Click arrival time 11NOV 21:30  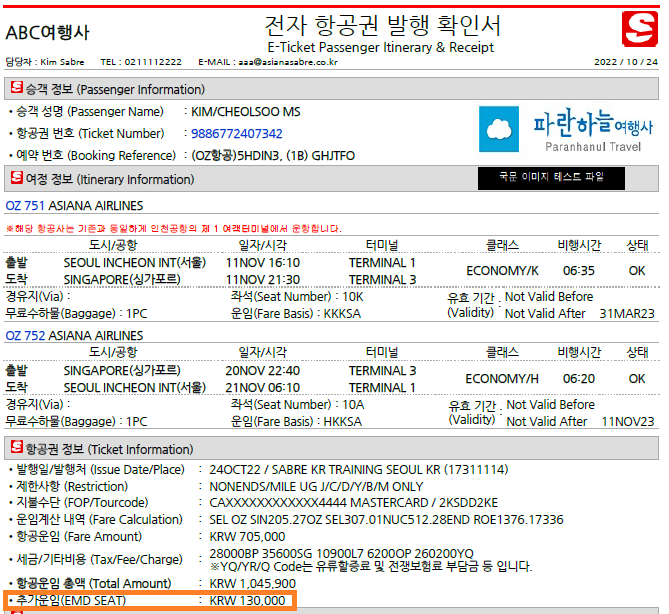[263, 279]
